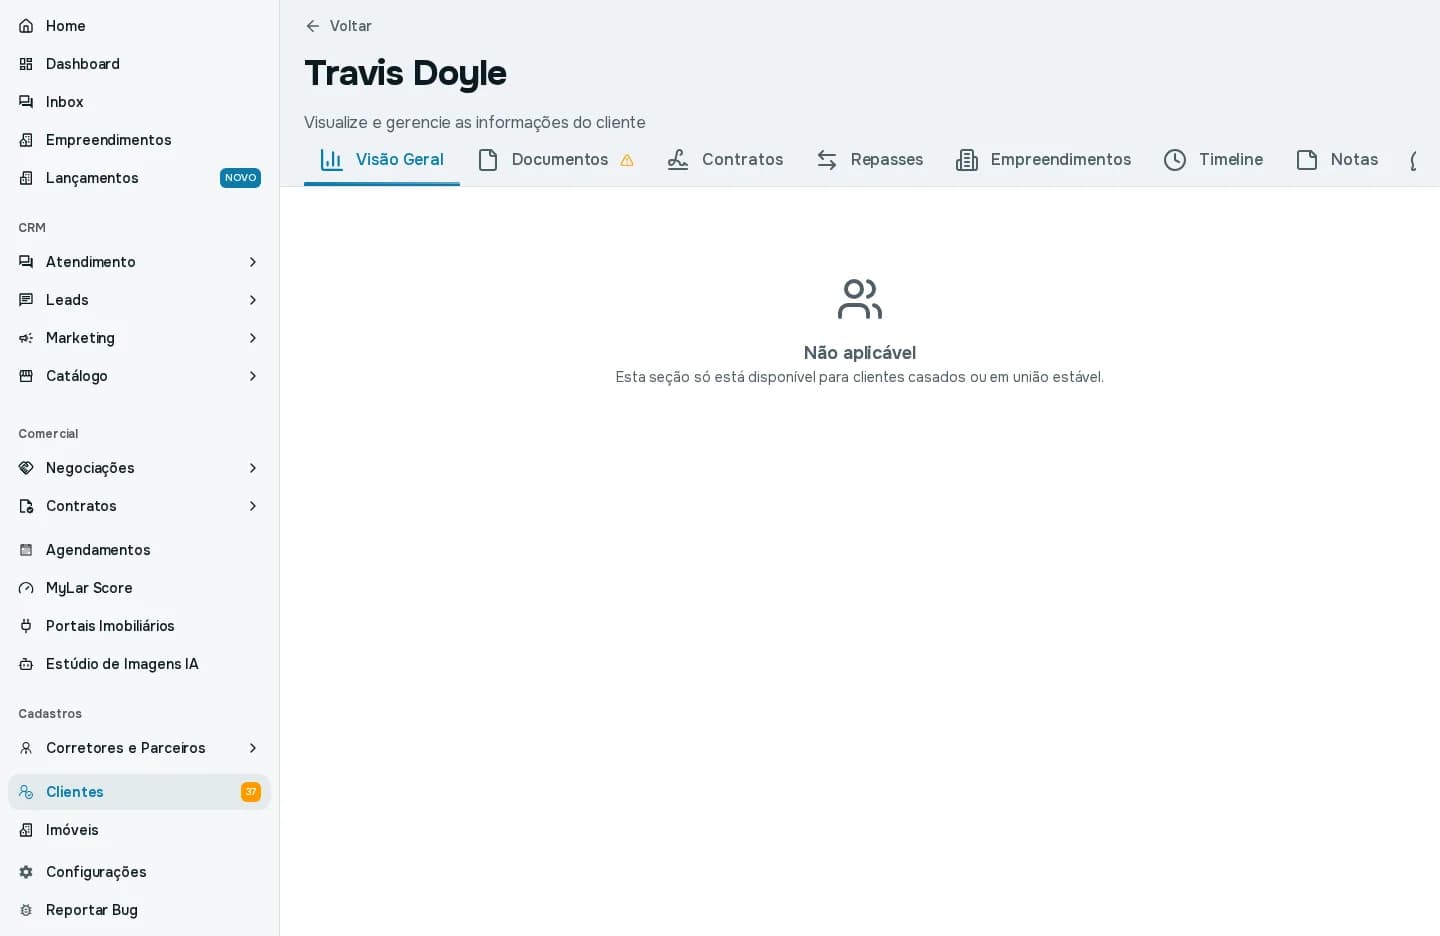
Task: Expand the Atendimento submenu chevron
Action: click(253, 262)
